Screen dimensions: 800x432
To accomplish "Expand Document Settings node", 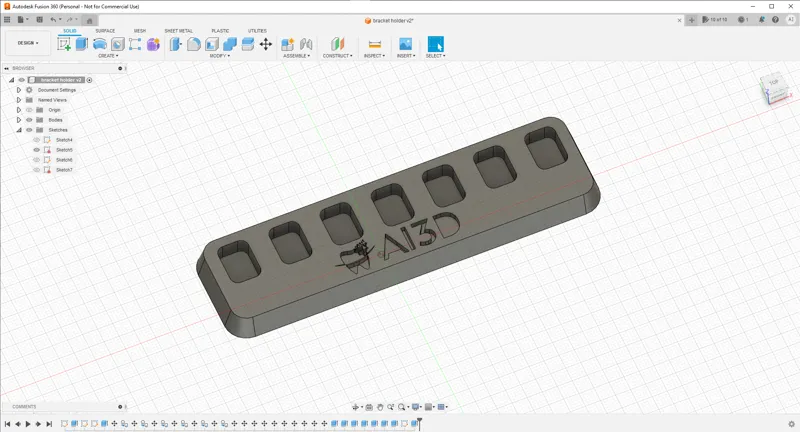I will coord(19,90).
